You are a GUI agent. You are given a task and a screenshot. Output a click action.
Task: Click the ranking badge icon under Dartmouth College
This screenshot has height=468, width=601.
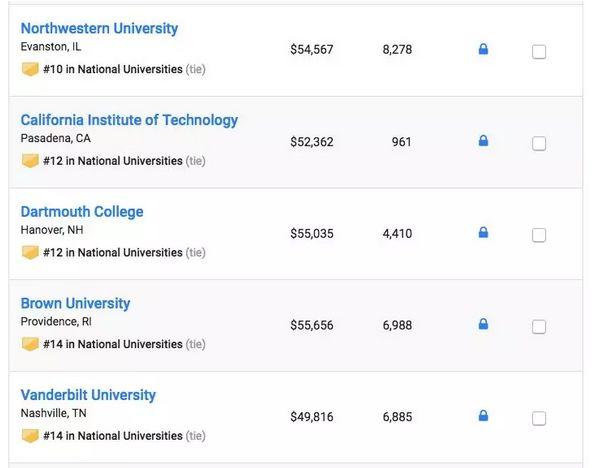[x=30, y=253]
